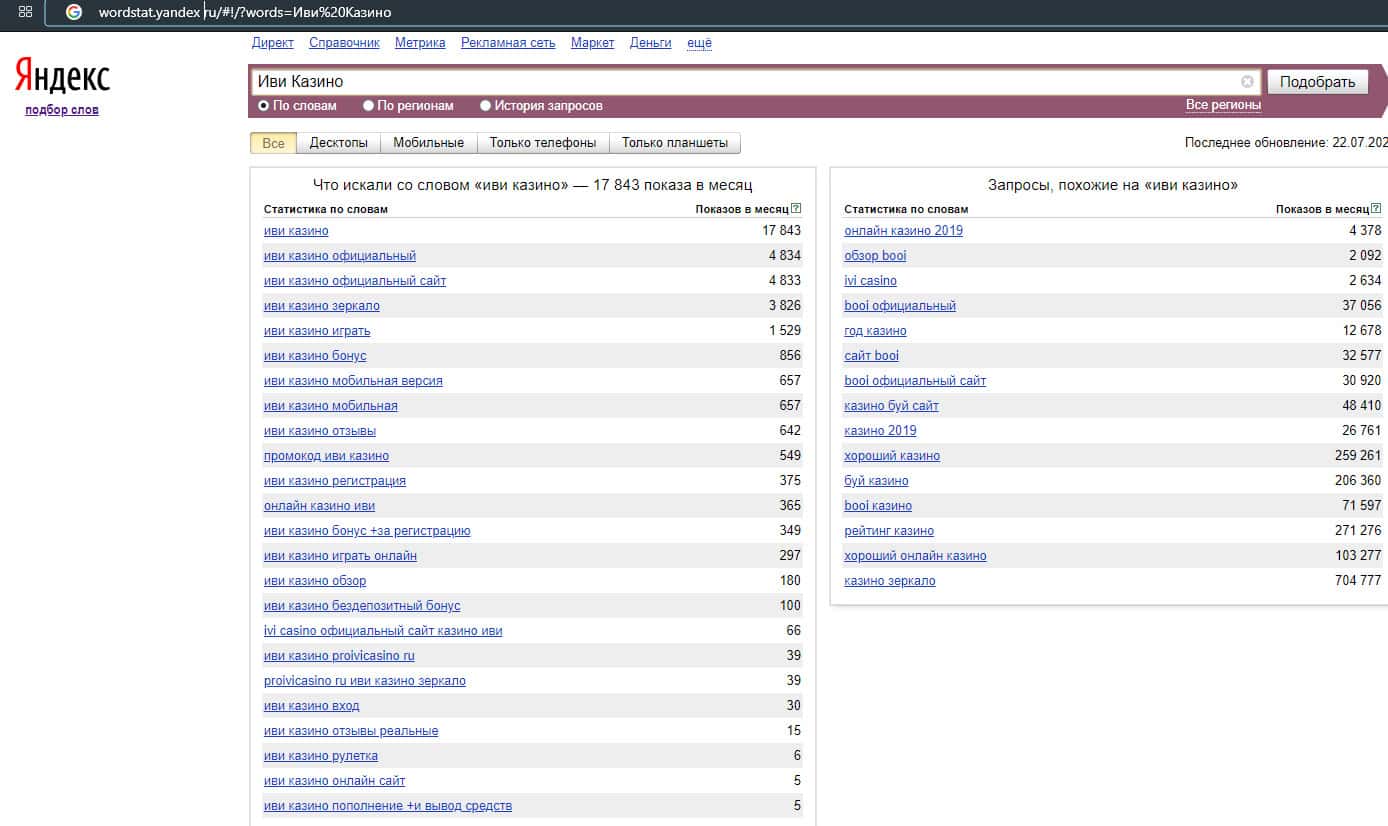The image size is (1388, 826).
Task: Click the Google icon in address bar
Action: tap(73, 12)
